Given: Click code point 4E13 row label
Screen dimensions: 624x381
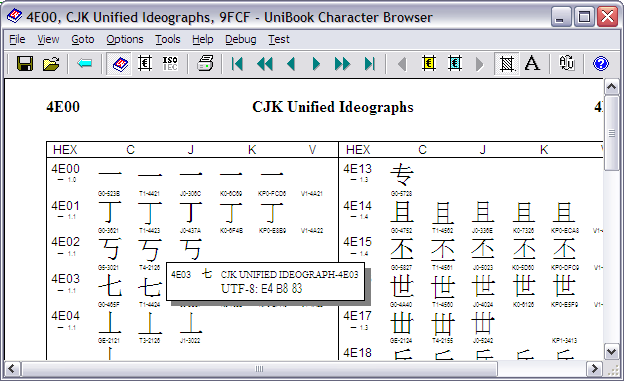Looking at the screenshot, I should point(357,169).
